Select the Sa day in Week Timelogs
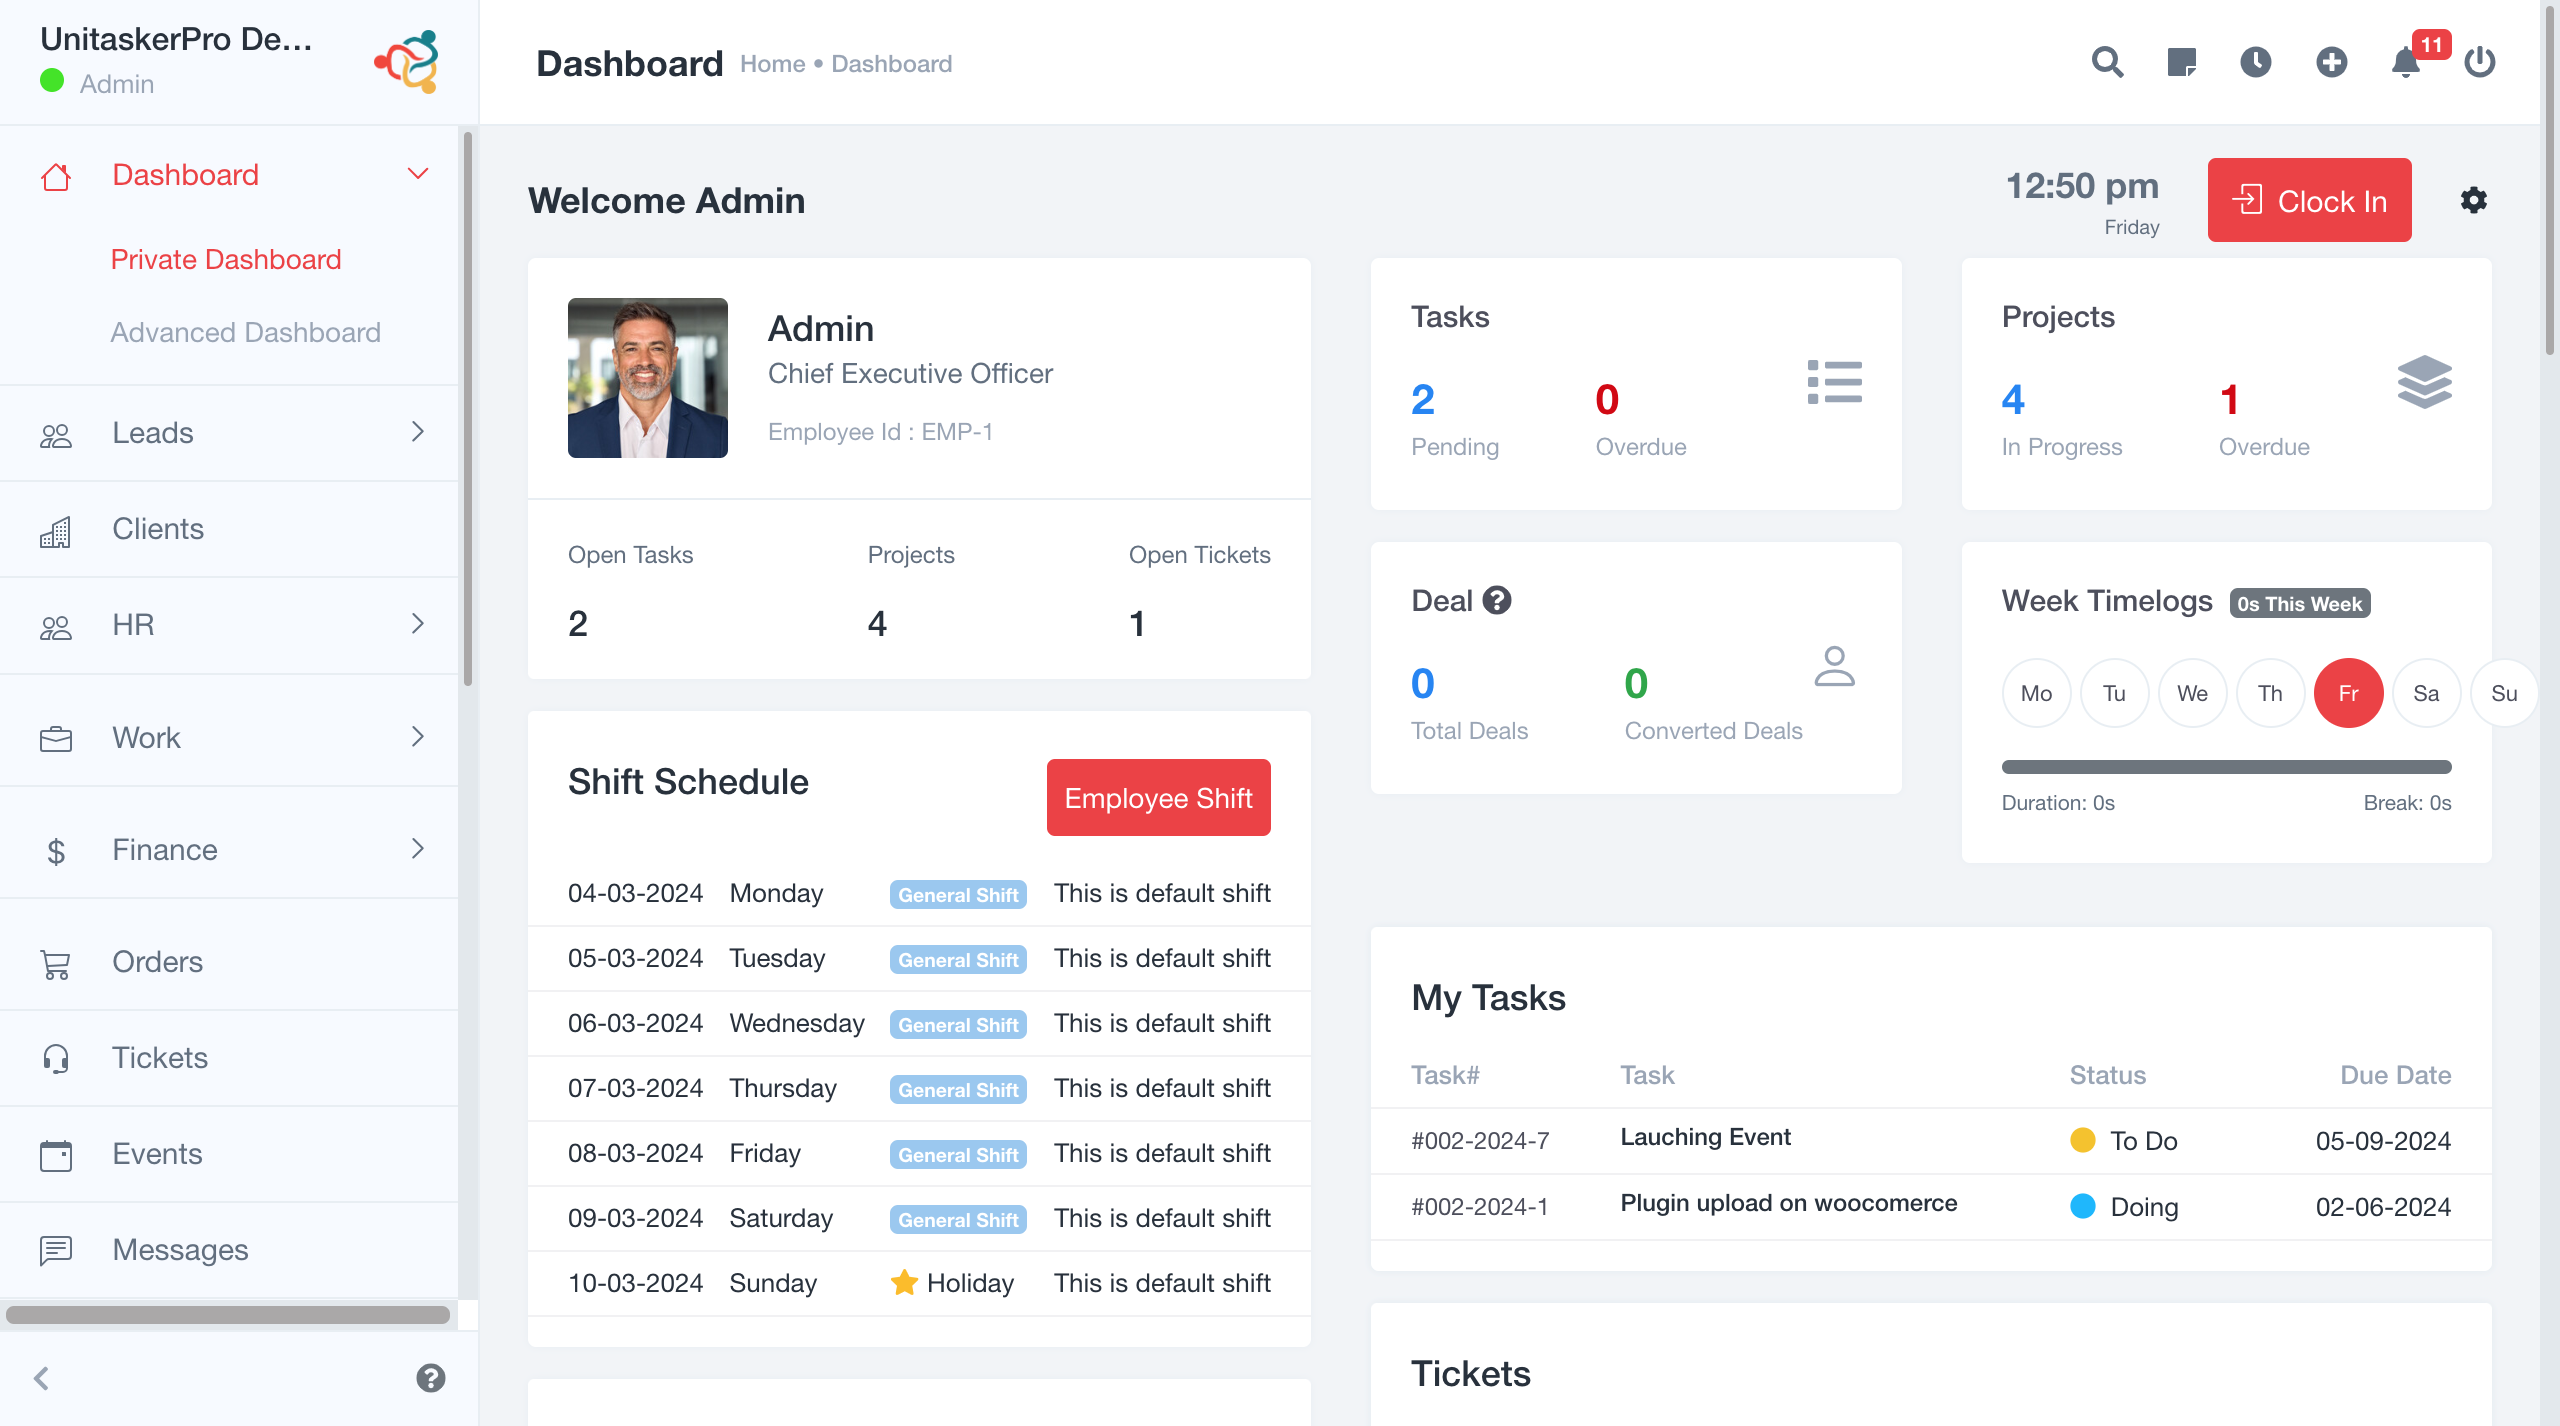2560x1426 pixels. [x=2426, y=693]
